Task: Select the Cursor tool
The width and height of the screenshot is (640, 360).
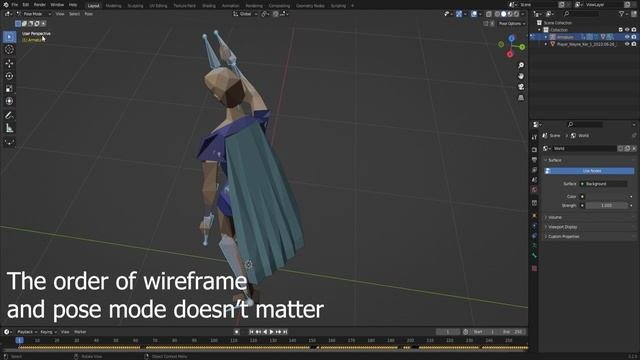Action: 9,49
